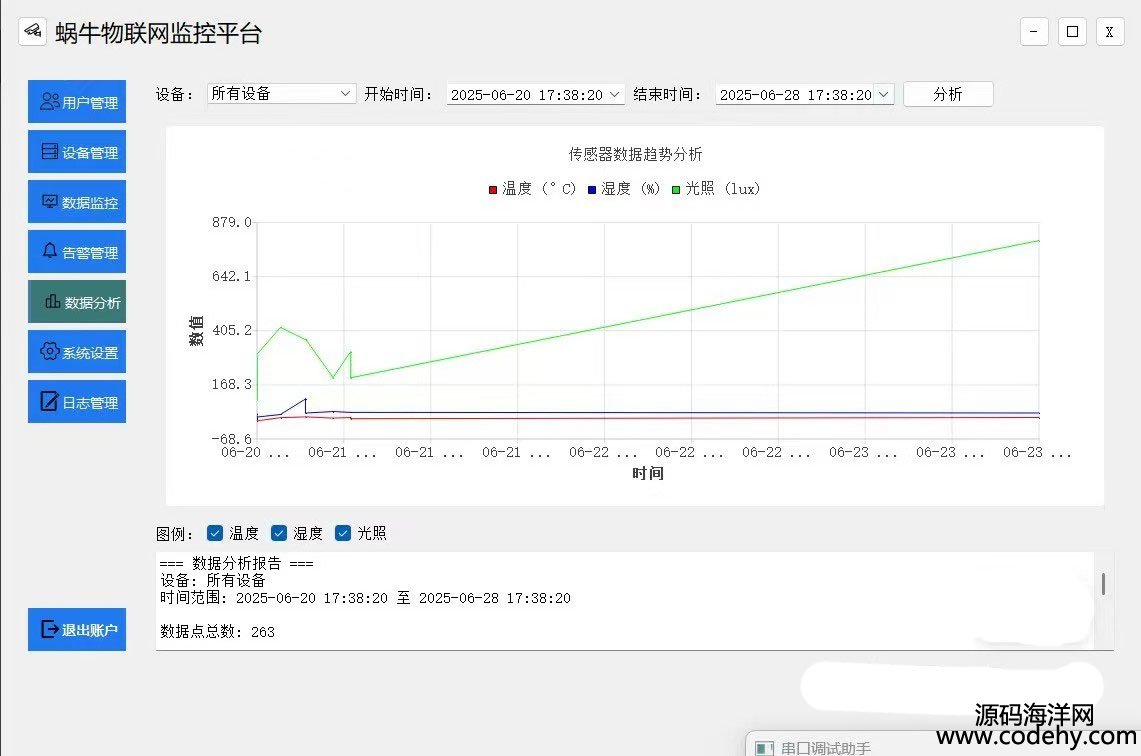Click the system settings gear icon
1141x756 pixels.
[49, 352]
